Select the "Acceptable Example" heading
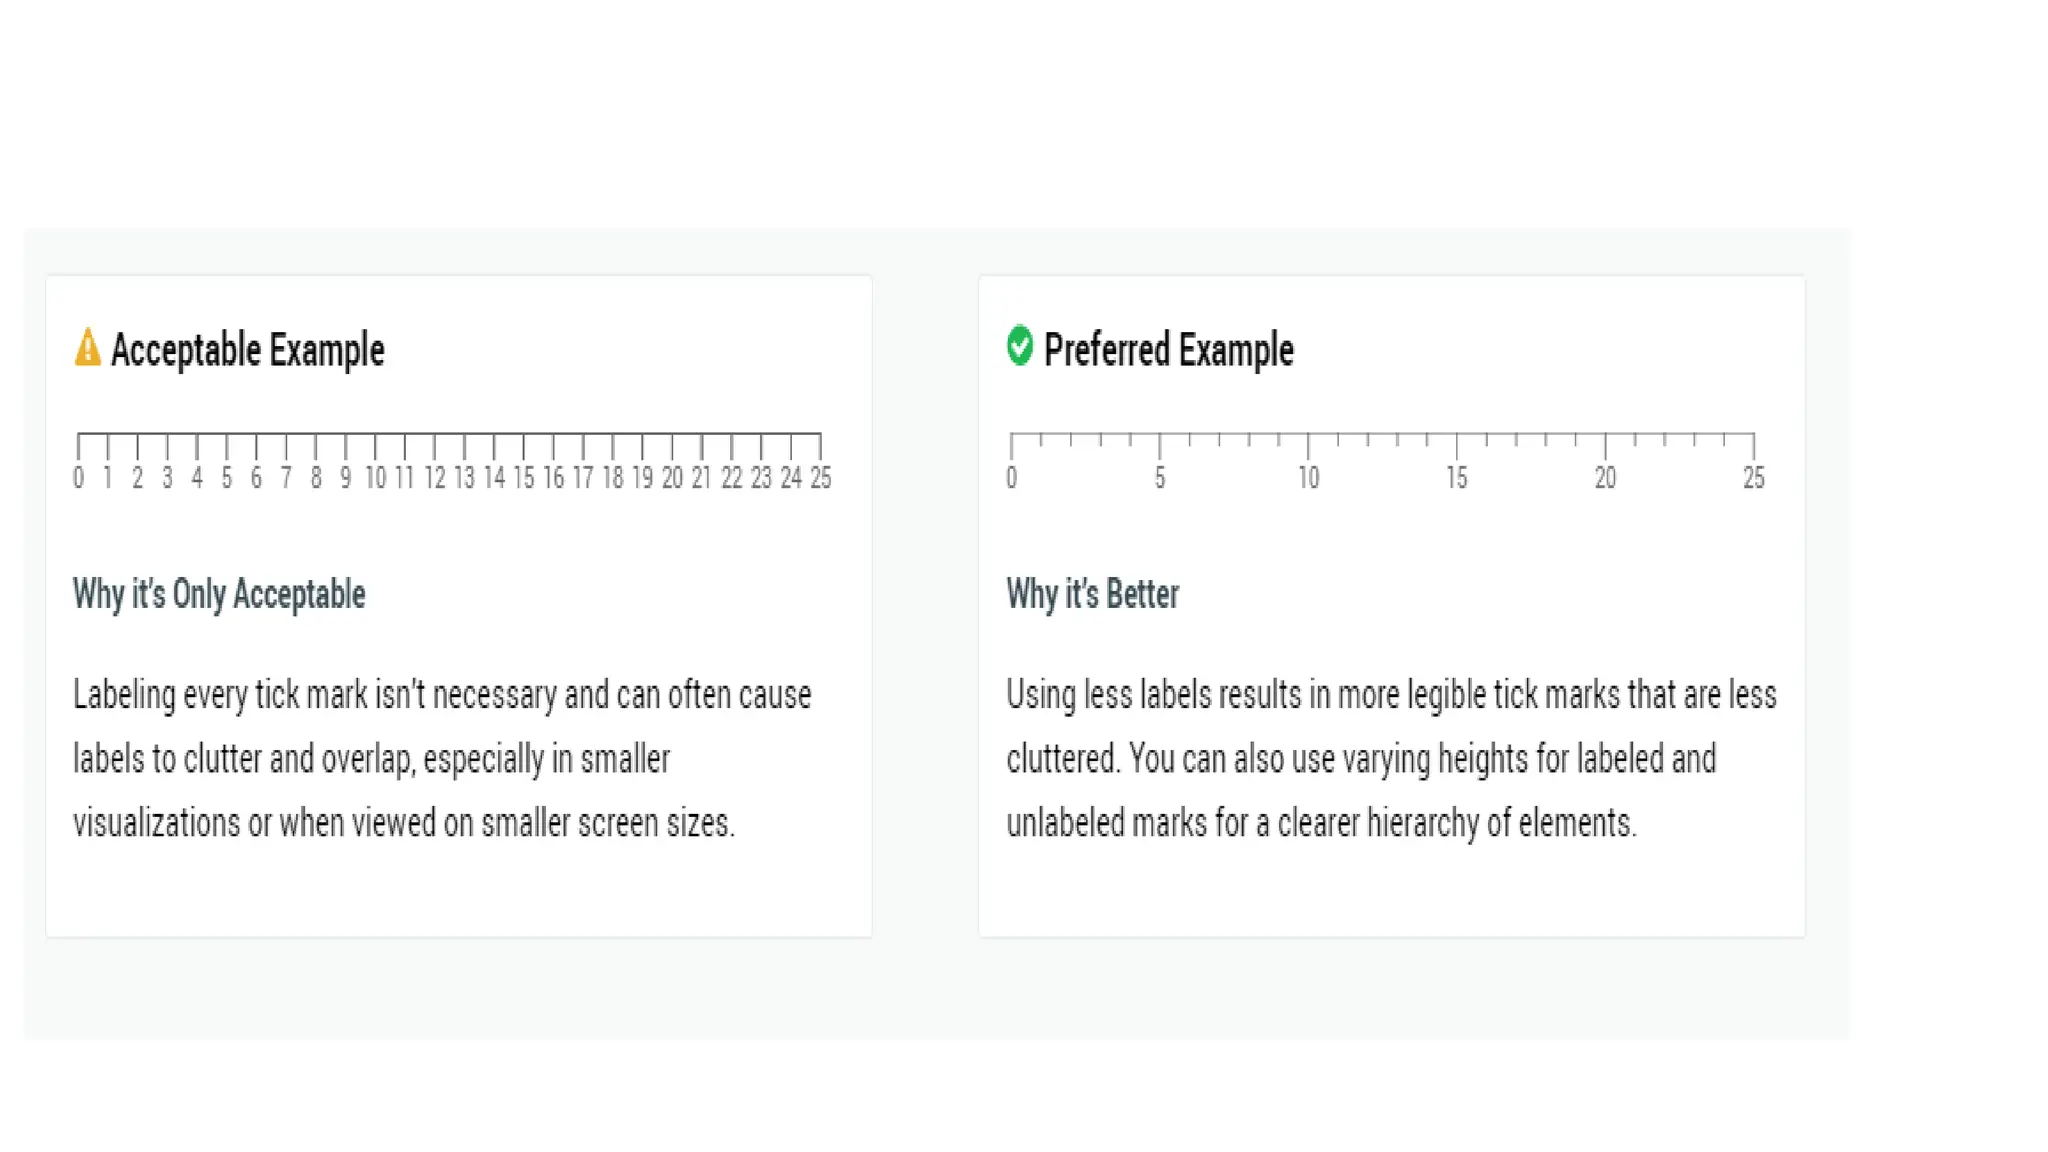Screen dimensions: 2048x1152 247,350
